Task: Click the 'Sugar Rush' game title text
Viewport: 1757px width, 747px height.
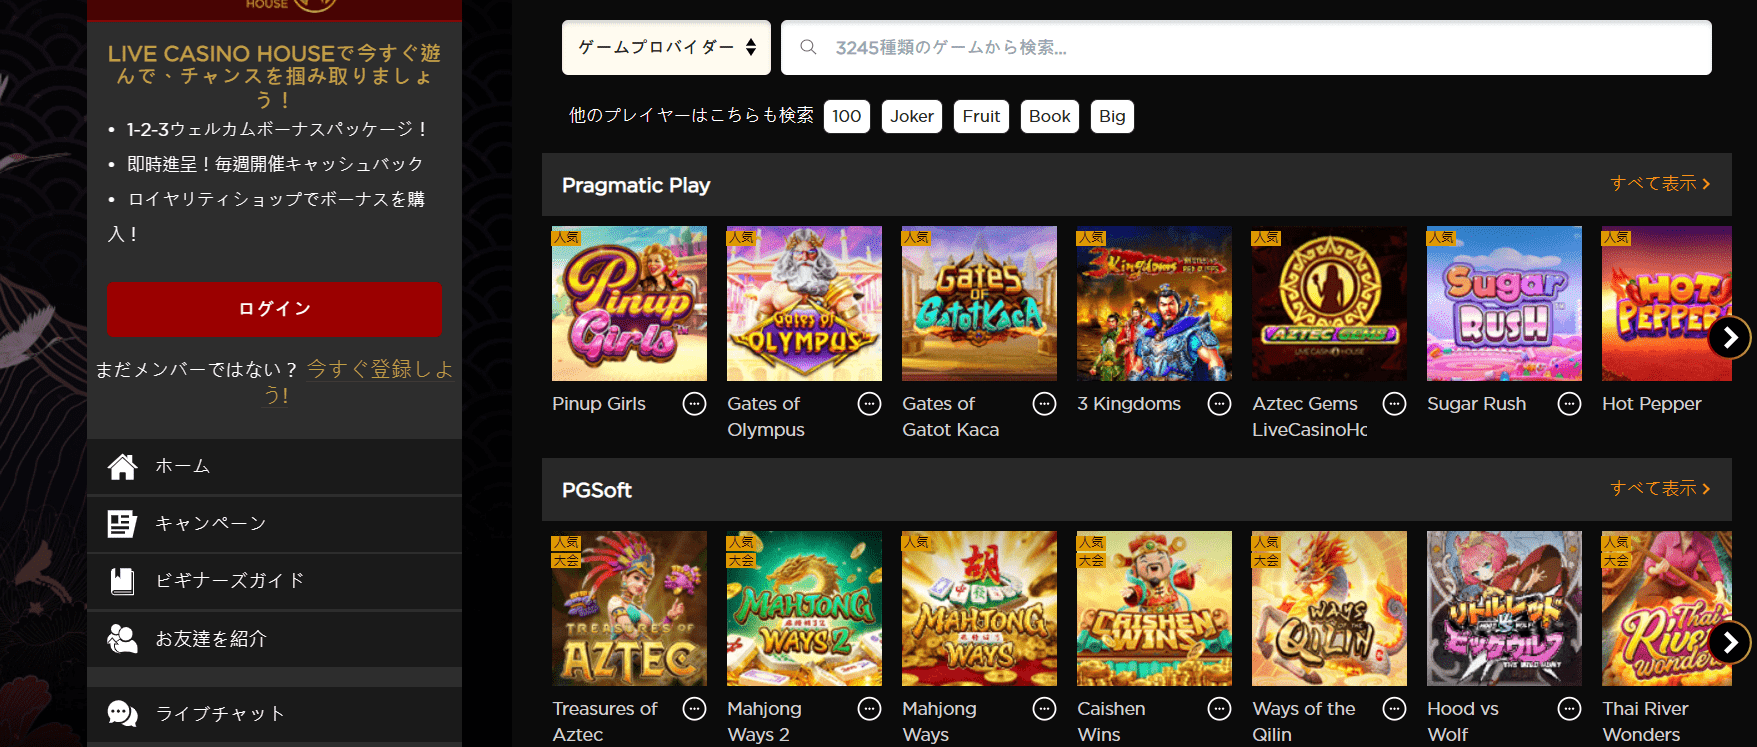Action: [x=1477, y=404]
